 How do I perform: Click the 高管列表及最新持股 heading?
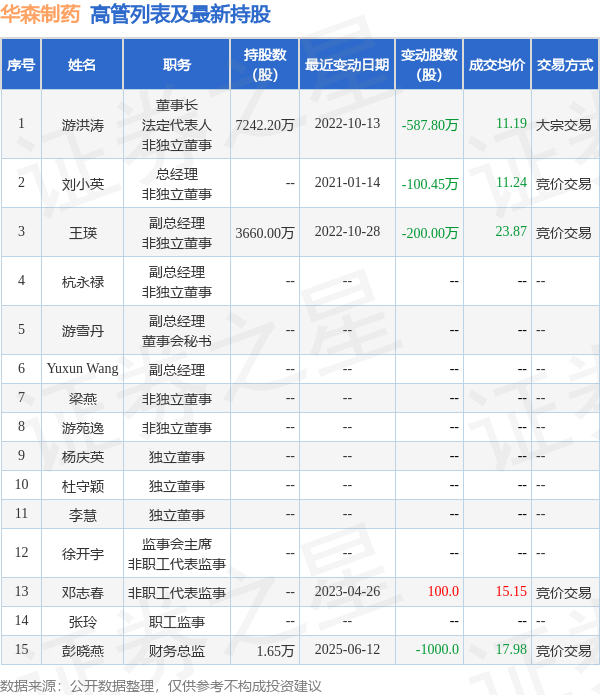tap(180, 14)
